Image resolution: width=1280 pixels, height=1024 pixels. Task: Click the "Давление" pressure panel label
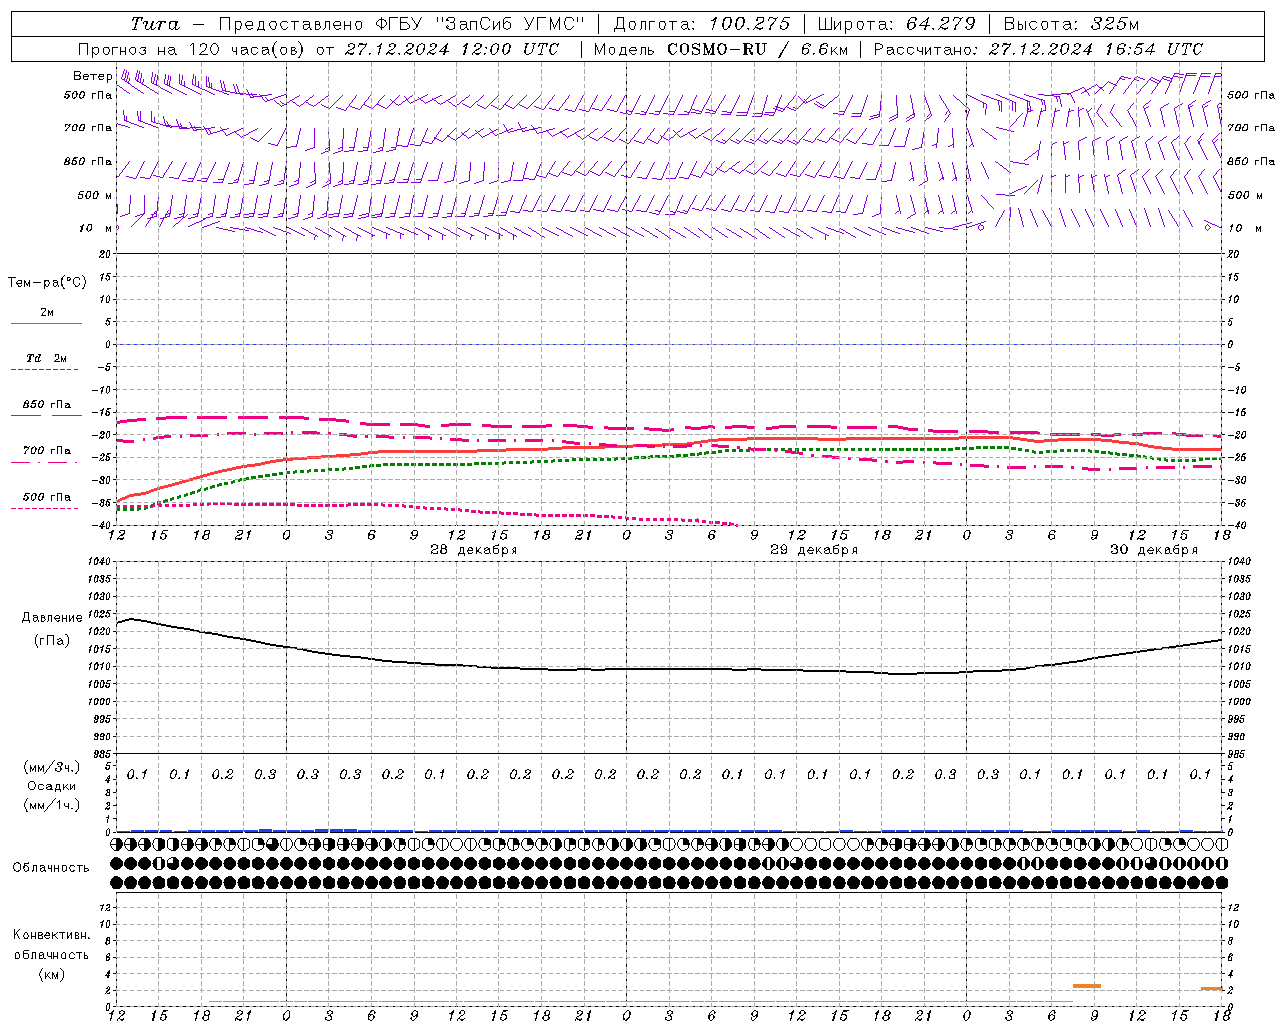coord(51,618)
